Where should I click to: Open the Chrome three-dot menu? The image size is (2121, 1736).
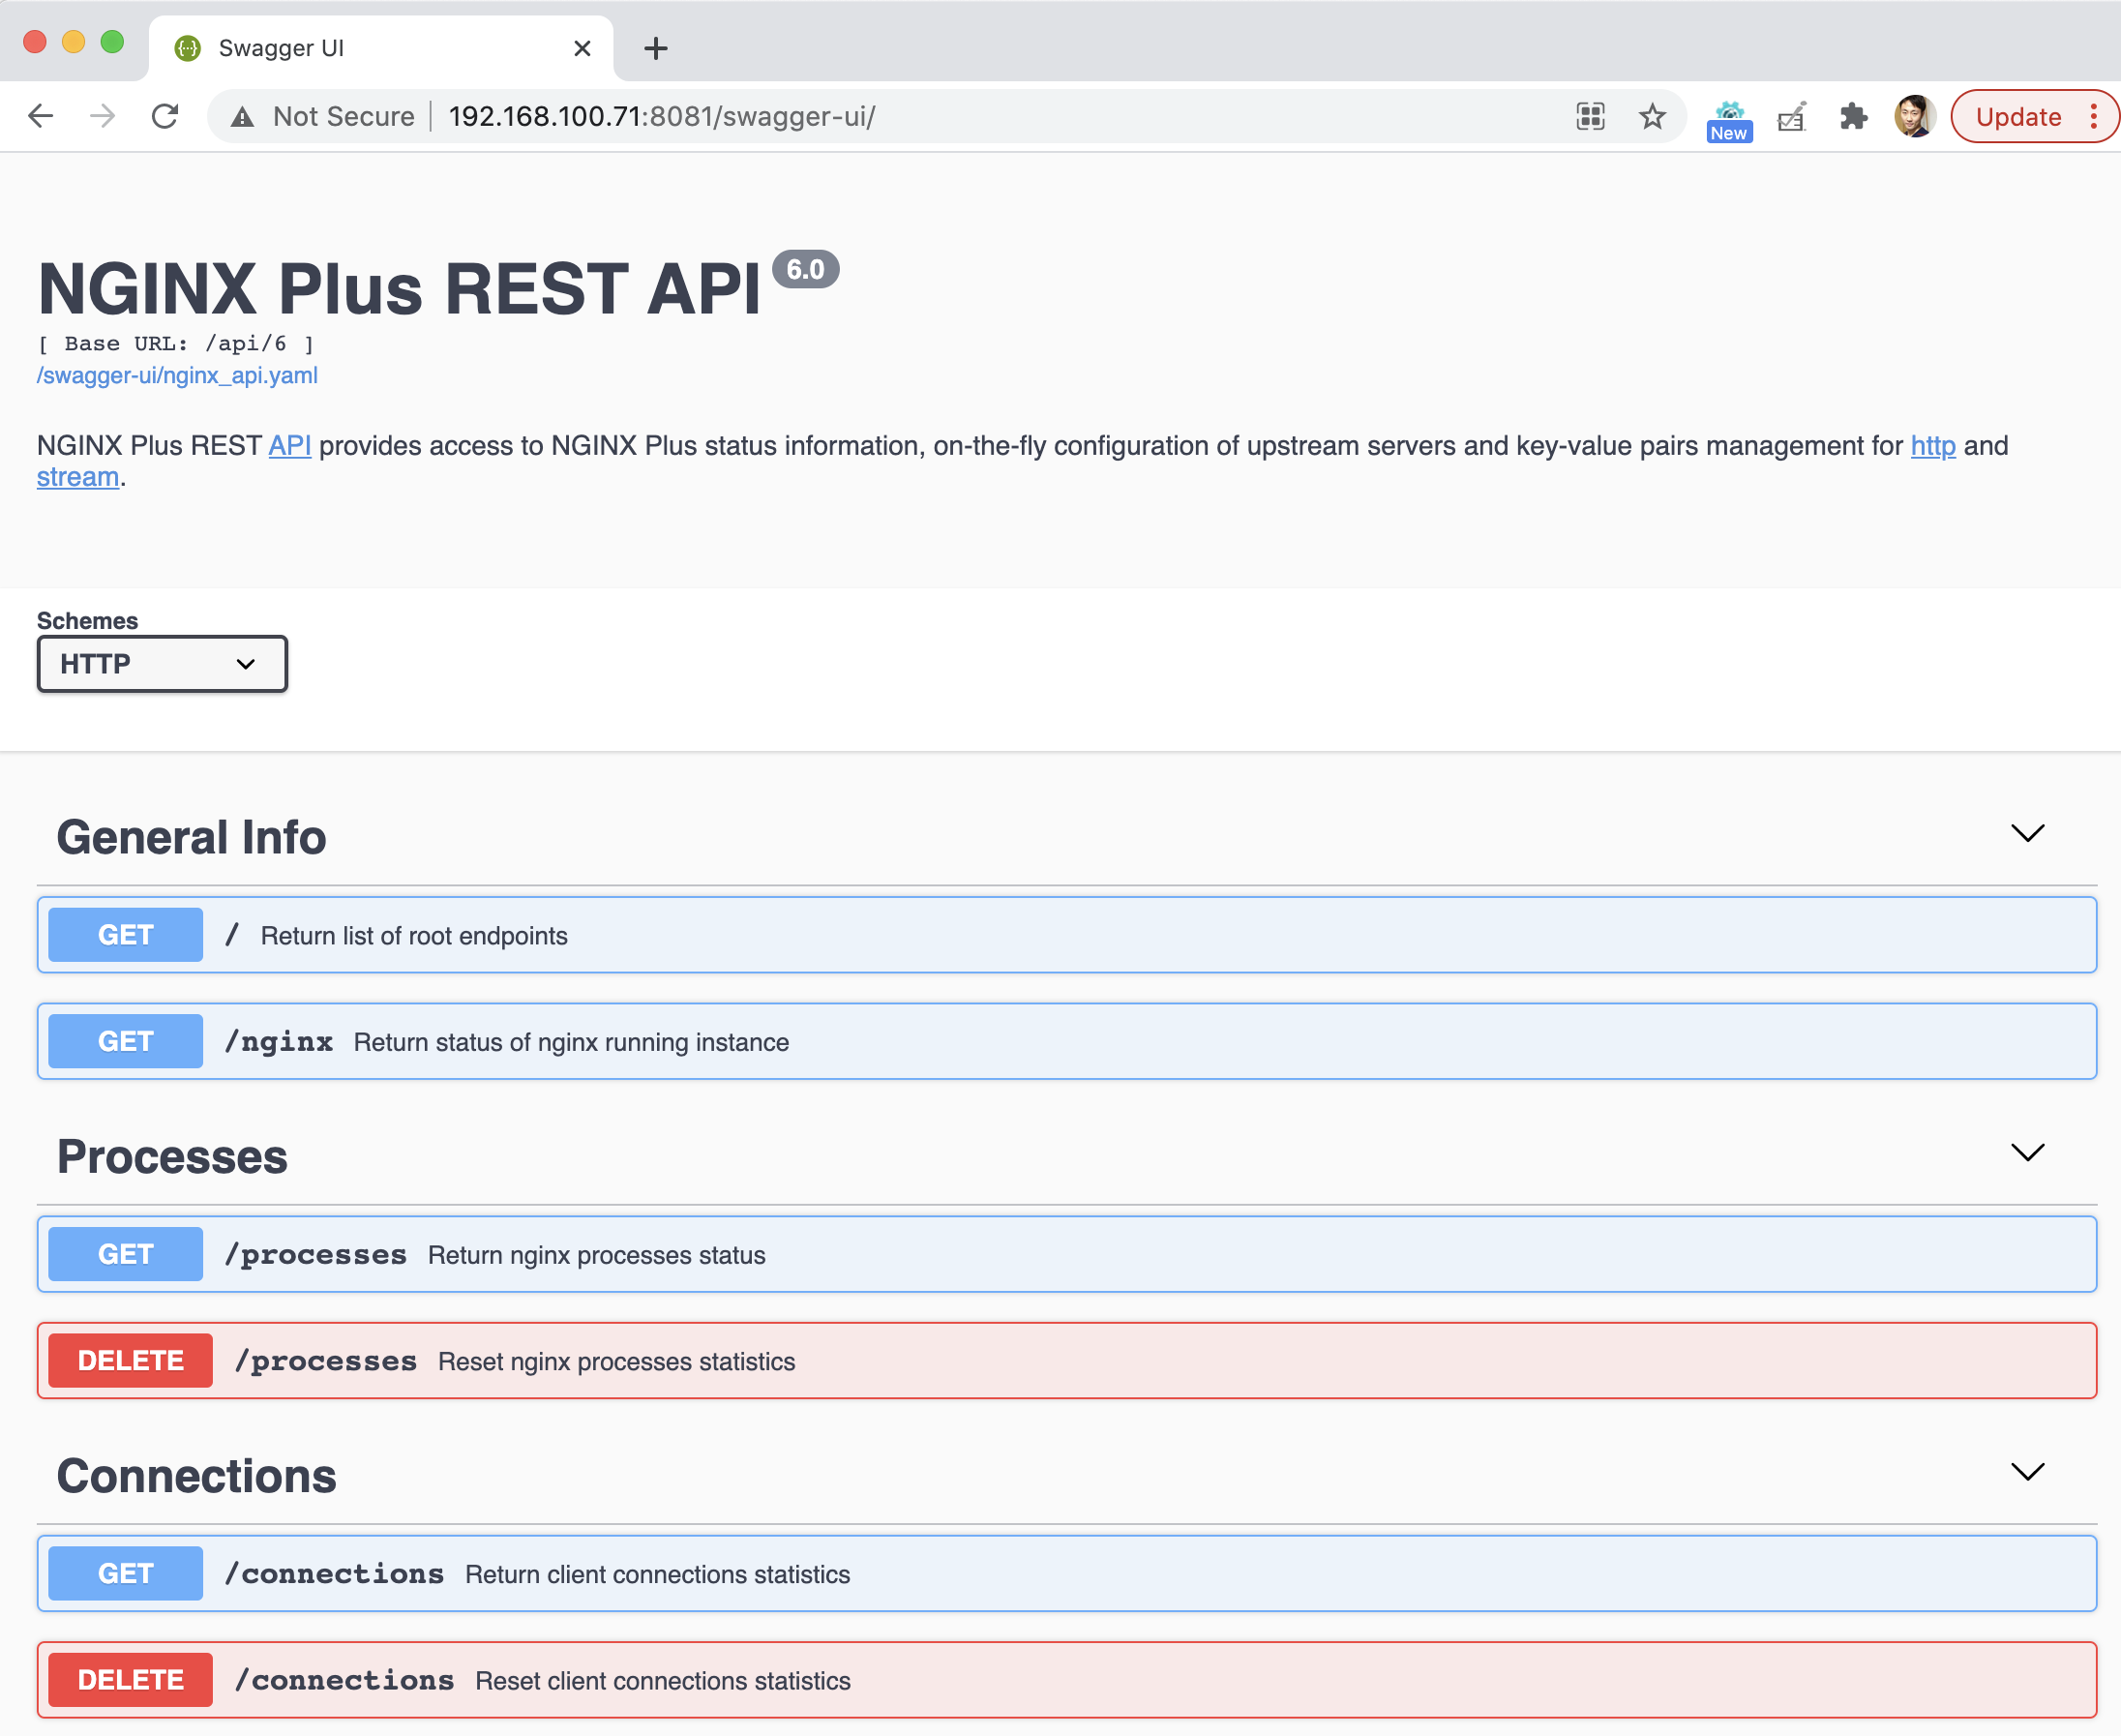(x=2093, y=116)
